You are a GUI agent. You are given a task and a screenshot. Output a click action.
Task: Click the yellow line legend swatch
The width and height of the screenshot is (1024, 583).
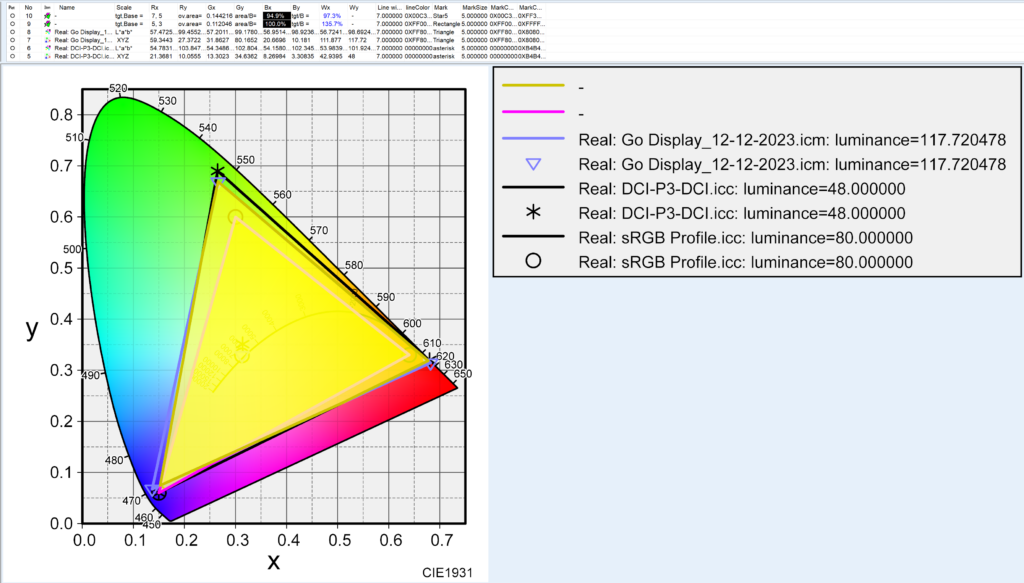[x=533, y=86]
